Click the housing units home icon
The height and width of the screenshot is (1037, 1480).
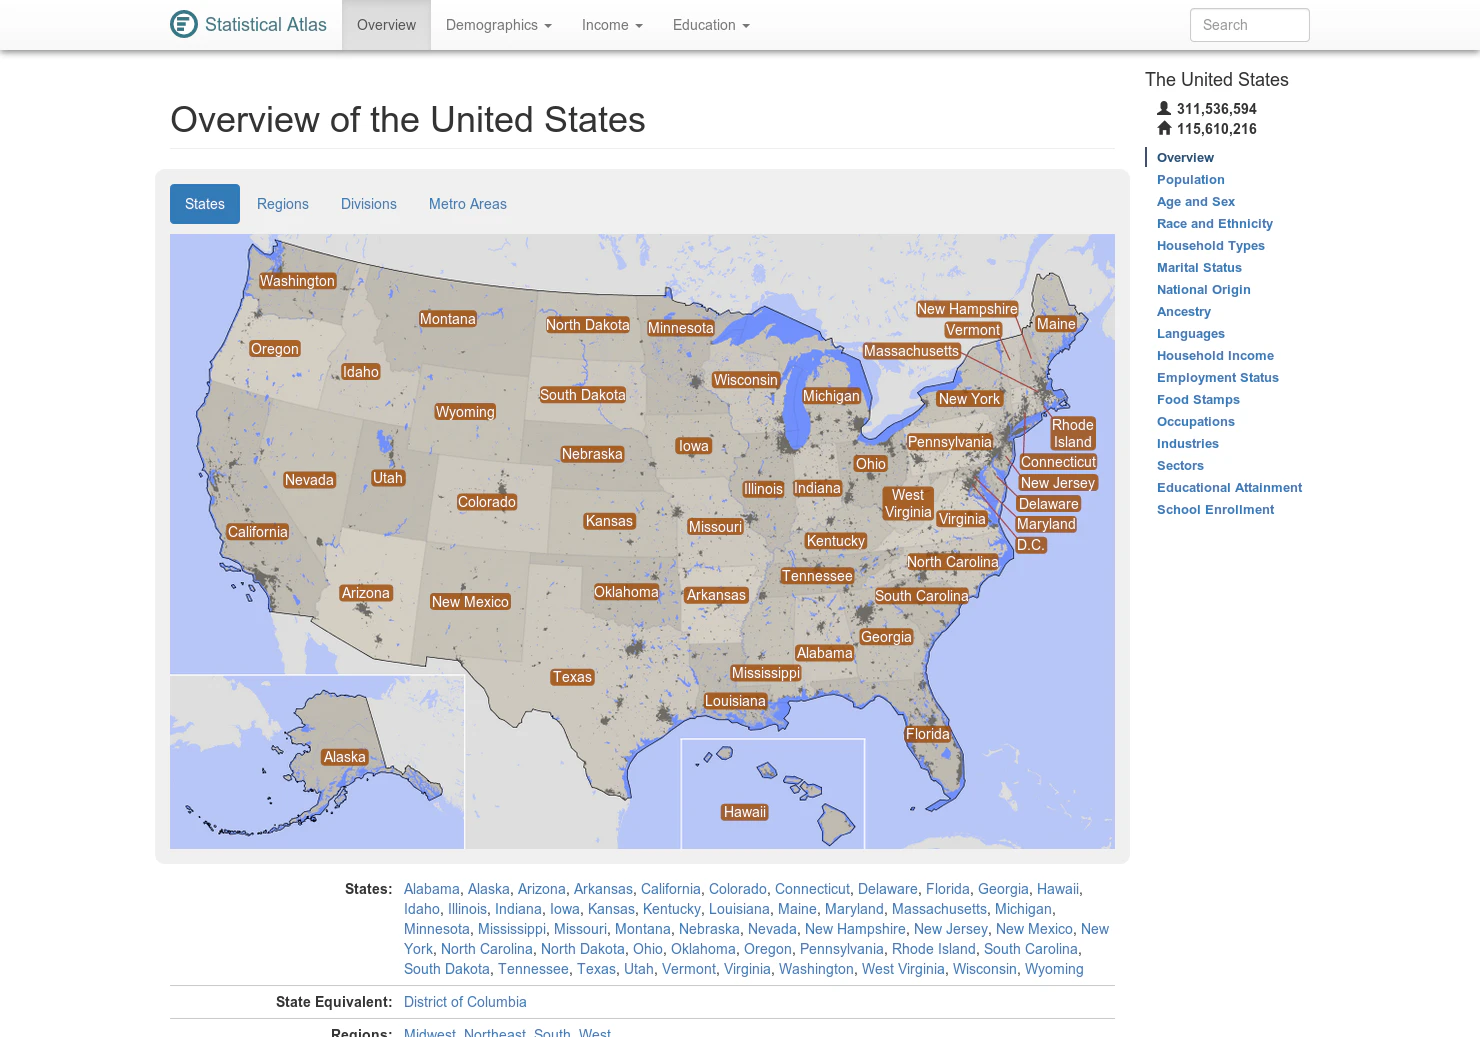pos(1163,128)
